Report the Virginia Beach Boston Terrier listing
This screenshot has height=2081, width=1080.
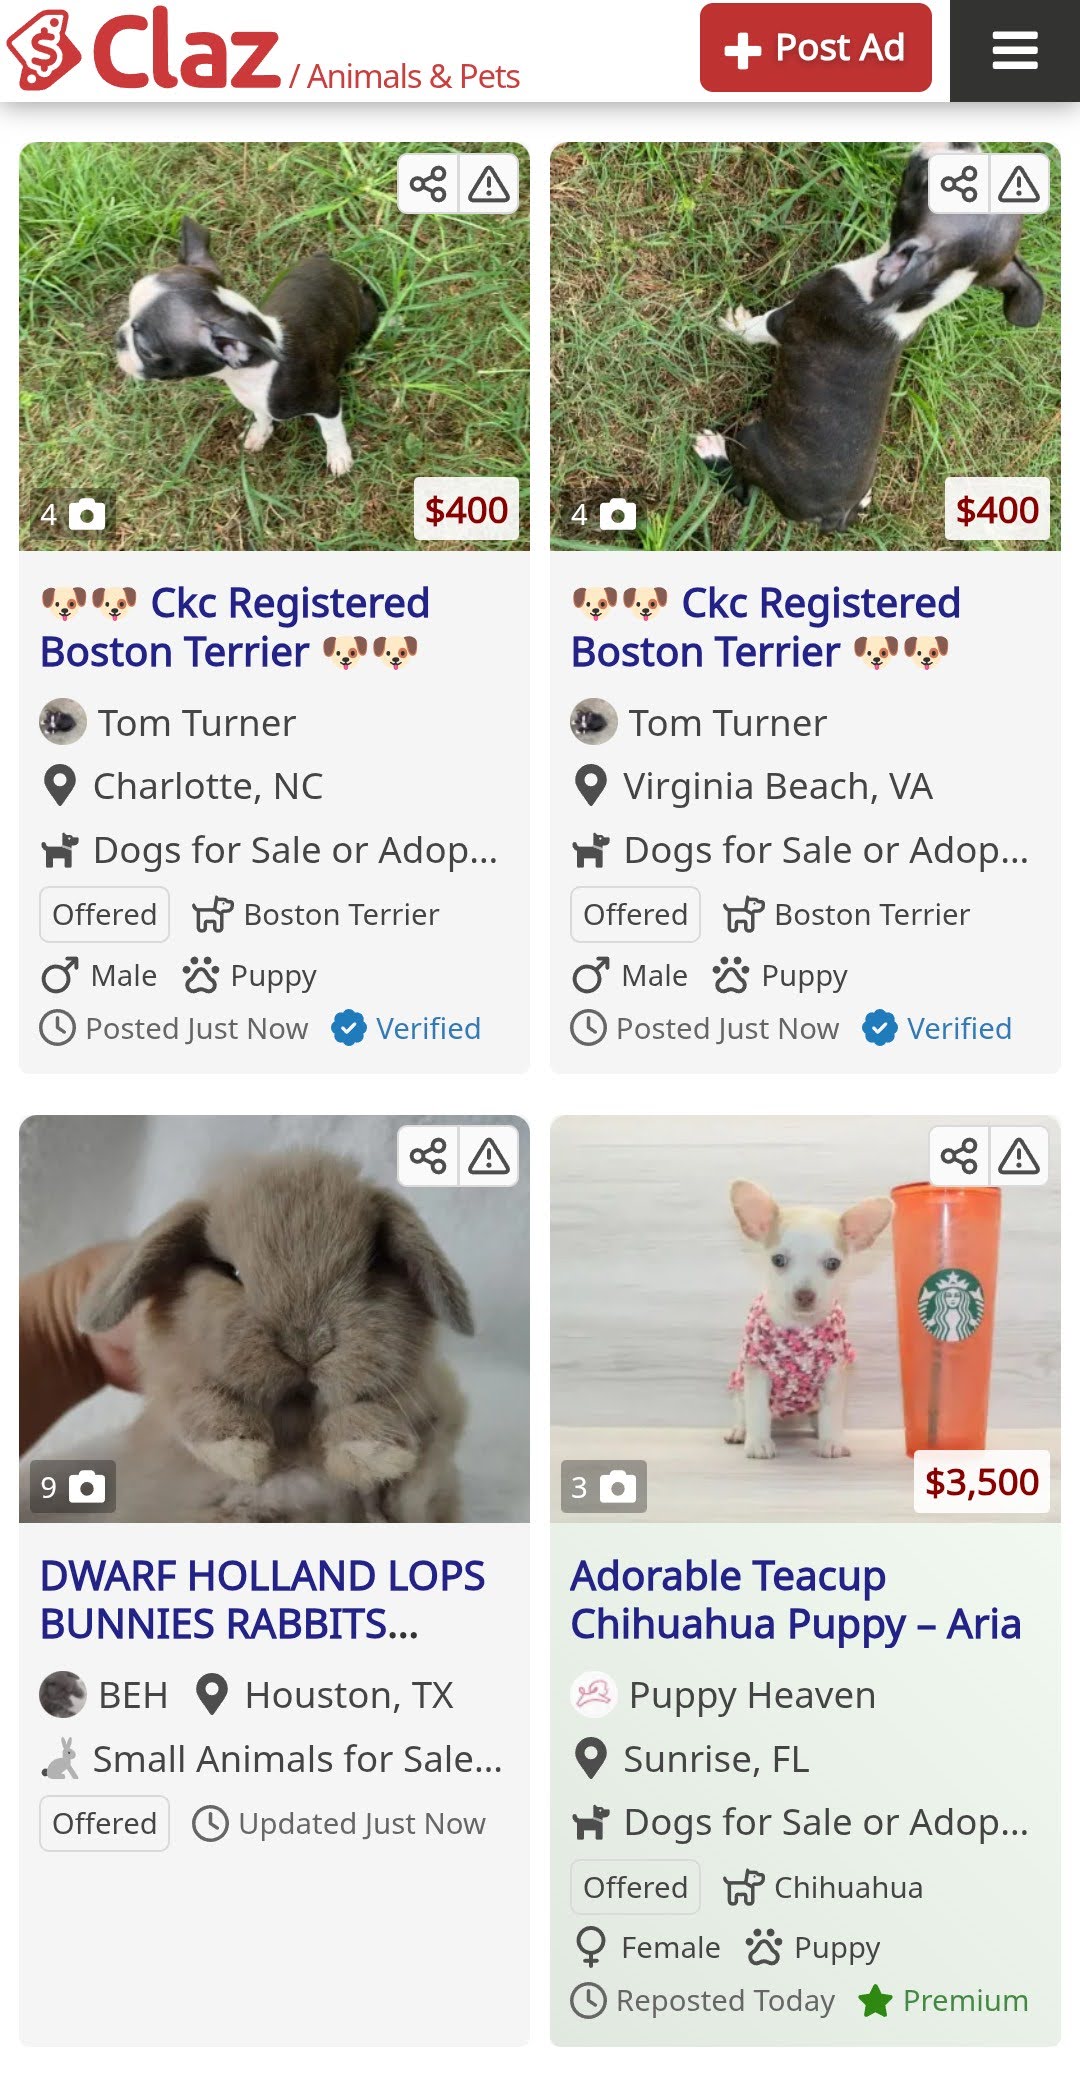[1019, 184]
